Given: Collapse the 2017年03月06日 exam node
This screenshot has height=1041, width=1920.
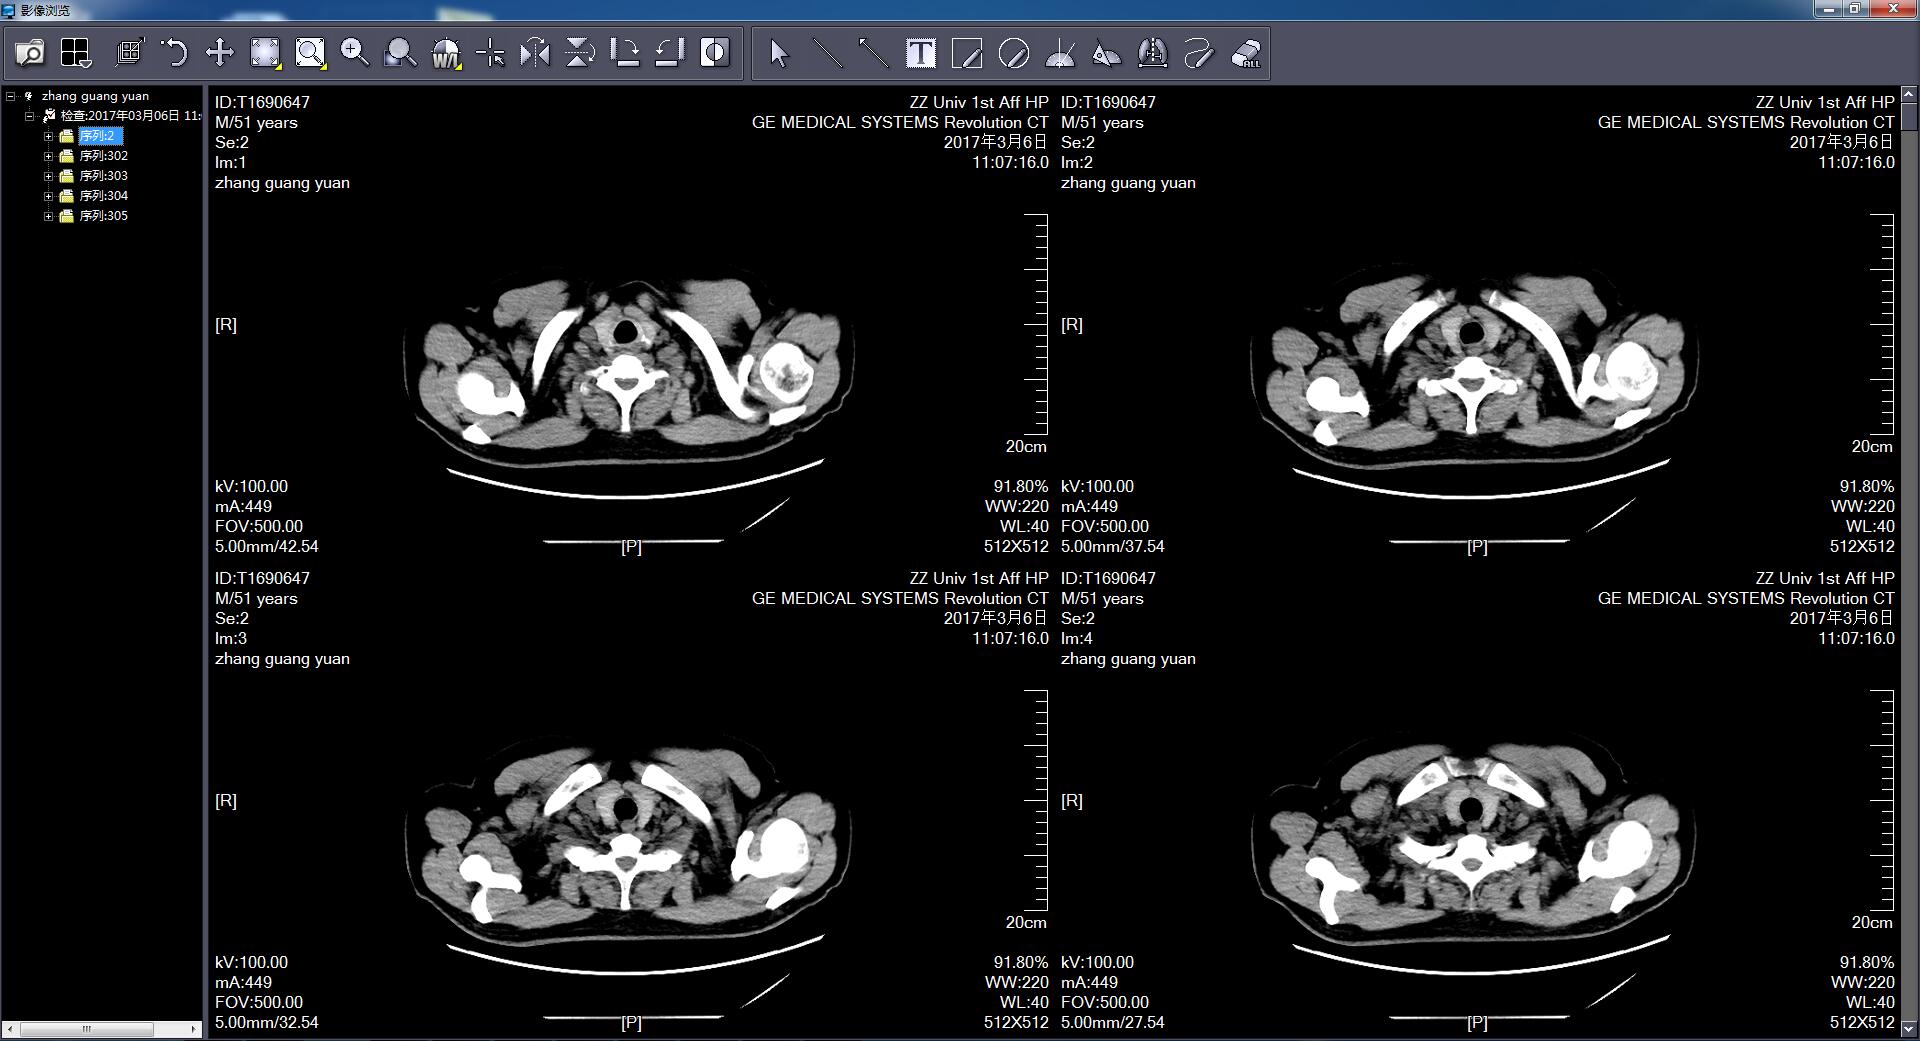Looking at the screenshot, I should (x=30, y=116).
